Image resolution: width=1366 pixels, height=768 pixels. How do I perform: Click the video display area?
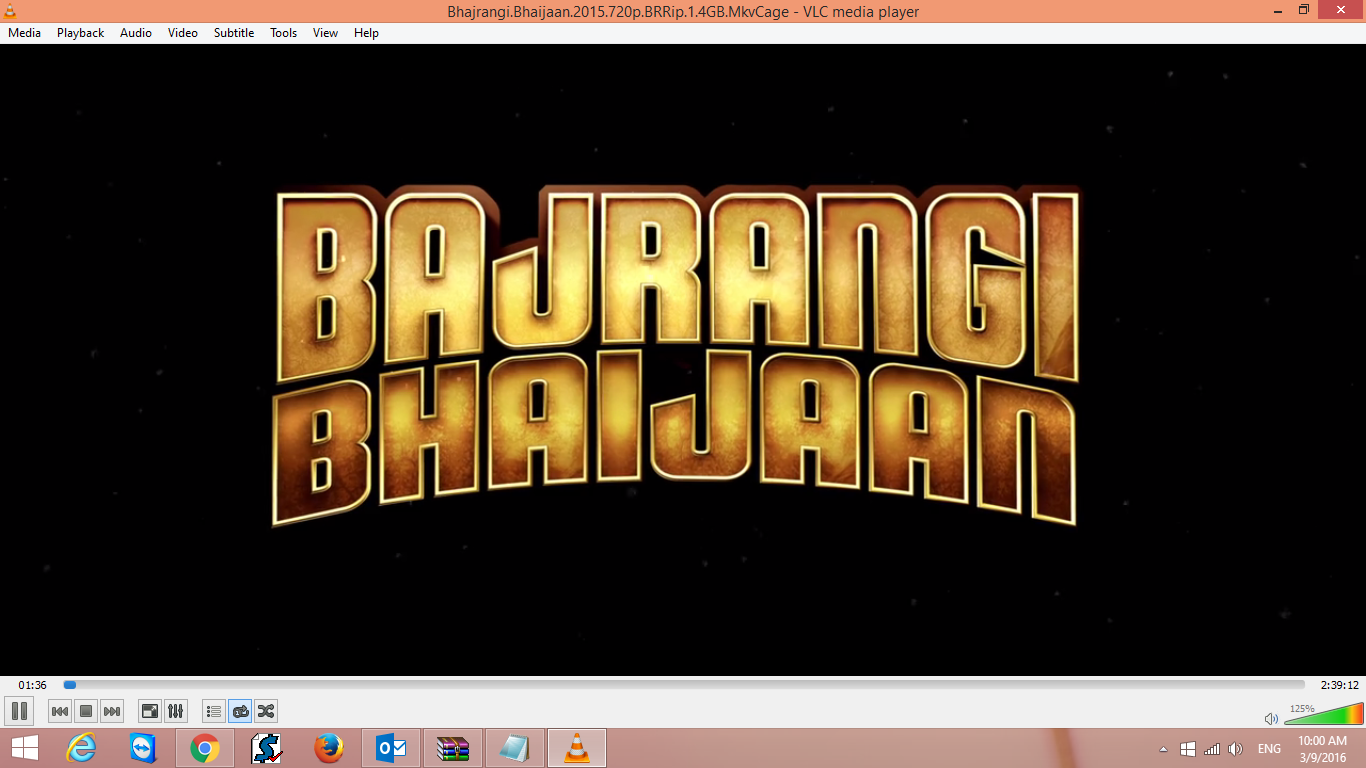point(683,360)
